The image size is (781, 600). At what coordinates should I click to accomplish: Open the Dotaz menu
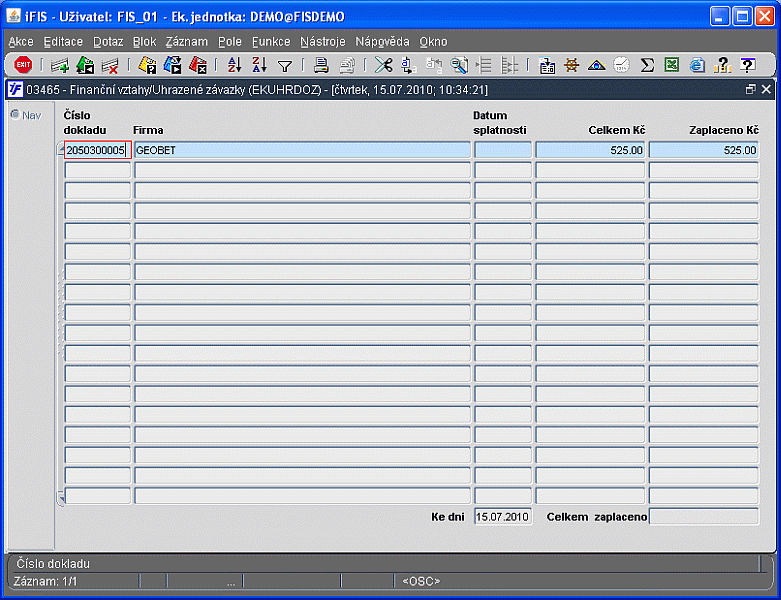pyautogui.click(x=108, y=42)
